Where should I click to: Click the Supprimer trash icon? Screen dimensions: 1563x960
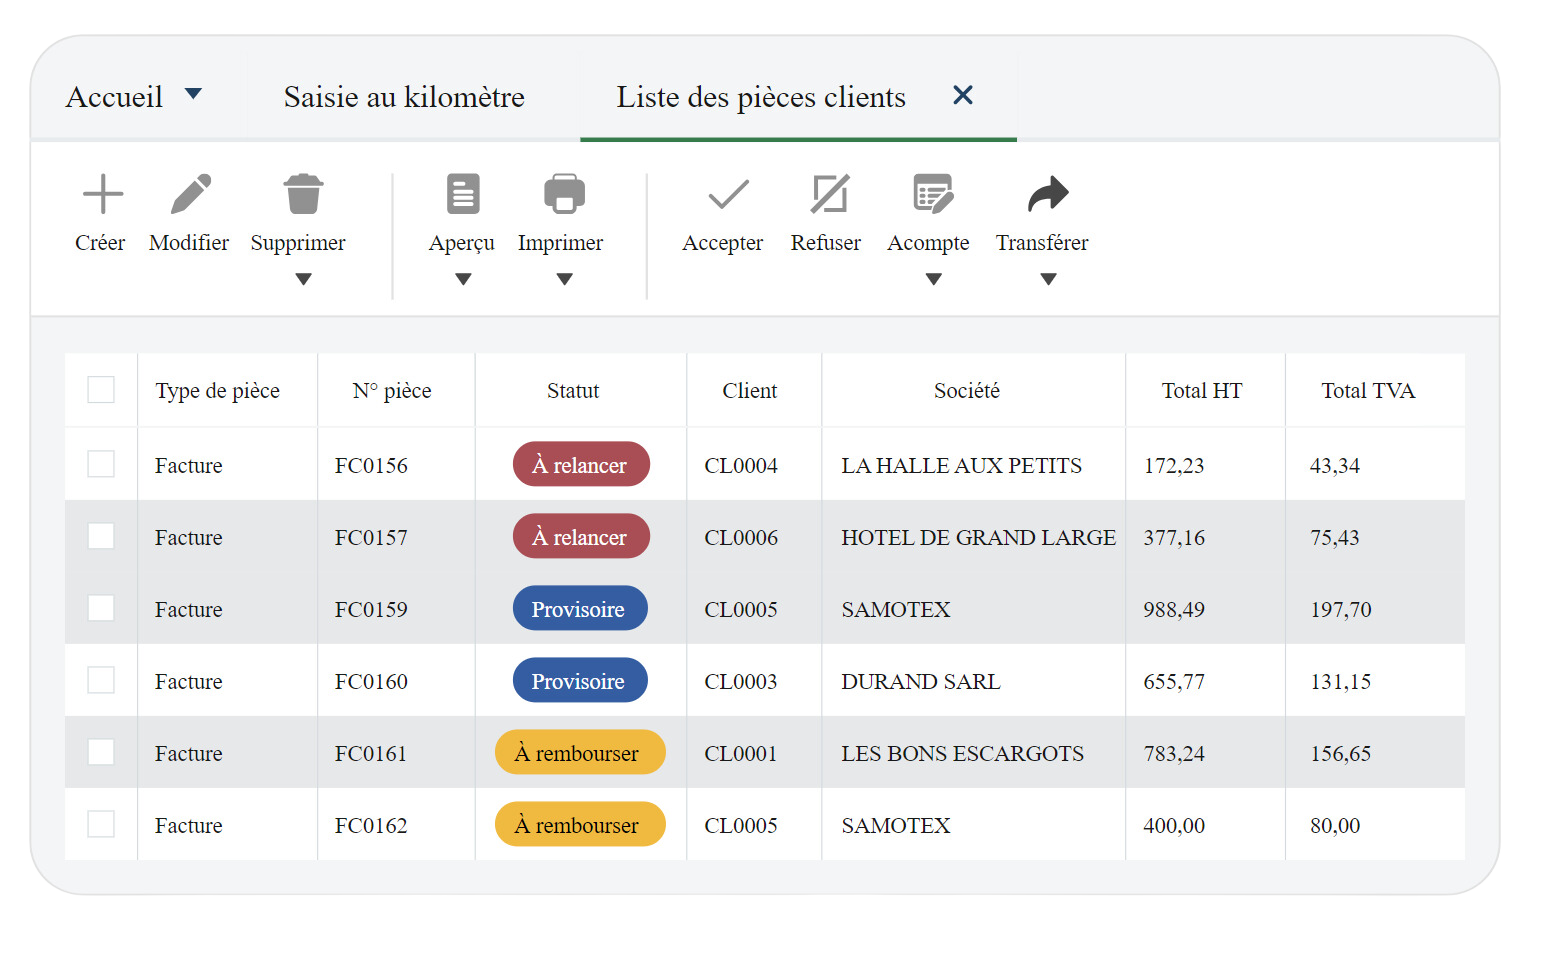tap(303, 194)
